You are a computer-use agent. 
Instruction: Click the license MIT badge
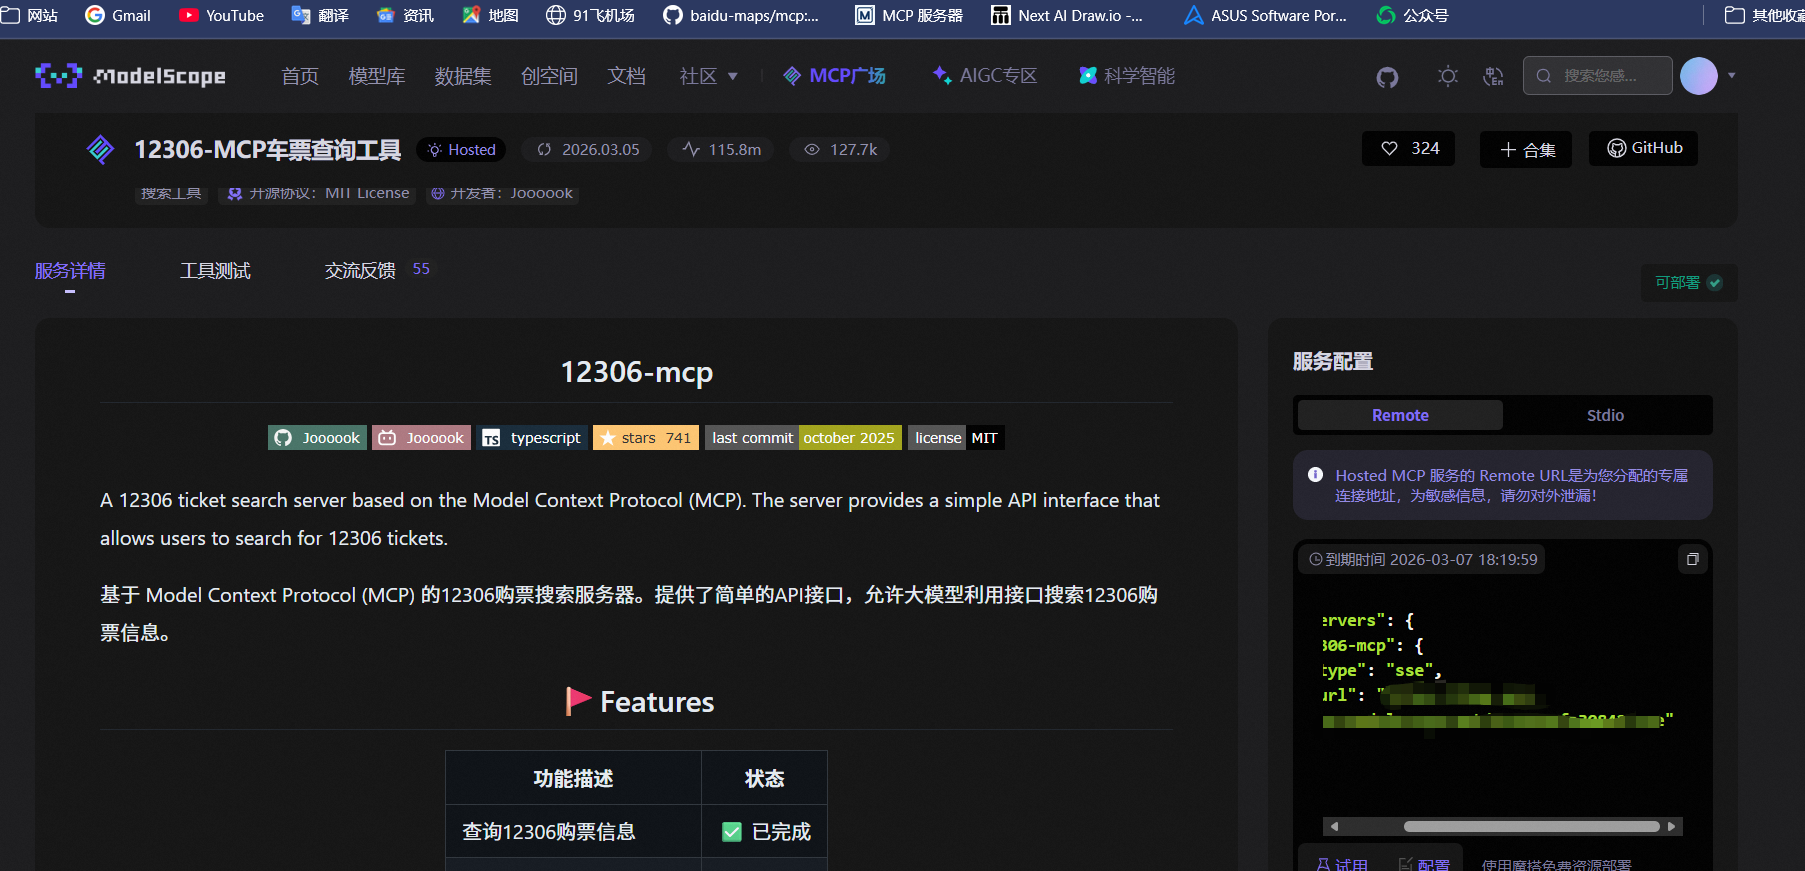pos(956,438)
